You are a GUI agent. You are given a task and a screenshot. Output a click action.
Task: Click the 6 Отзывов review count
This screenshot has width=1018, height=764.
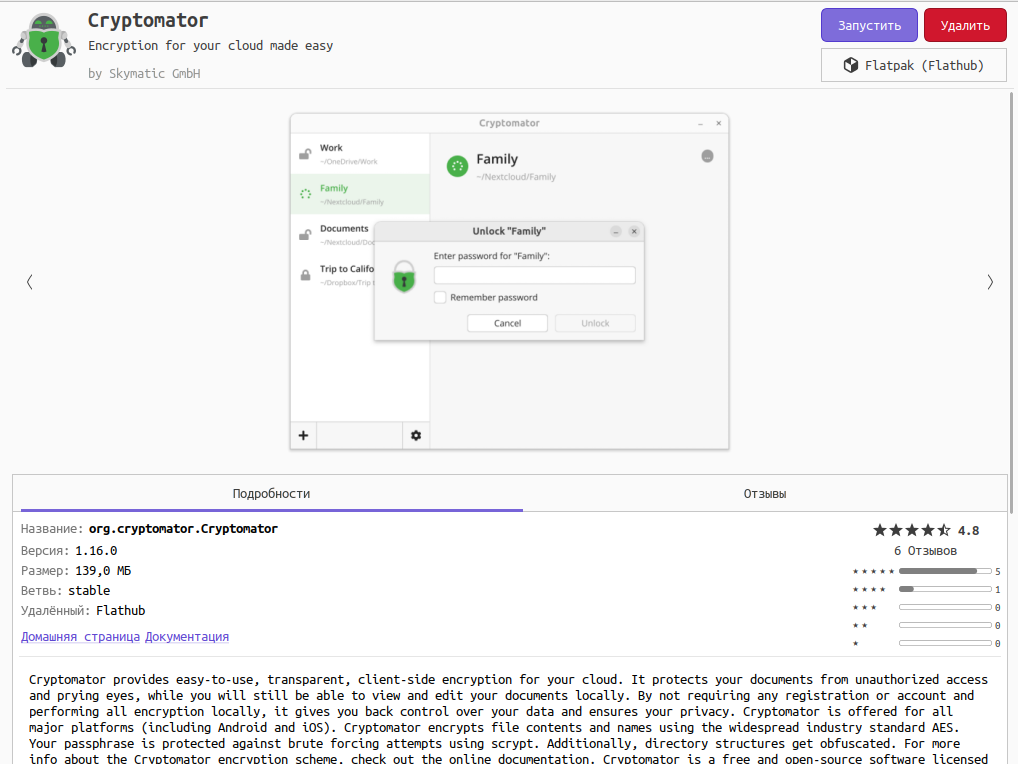(925, 550)
